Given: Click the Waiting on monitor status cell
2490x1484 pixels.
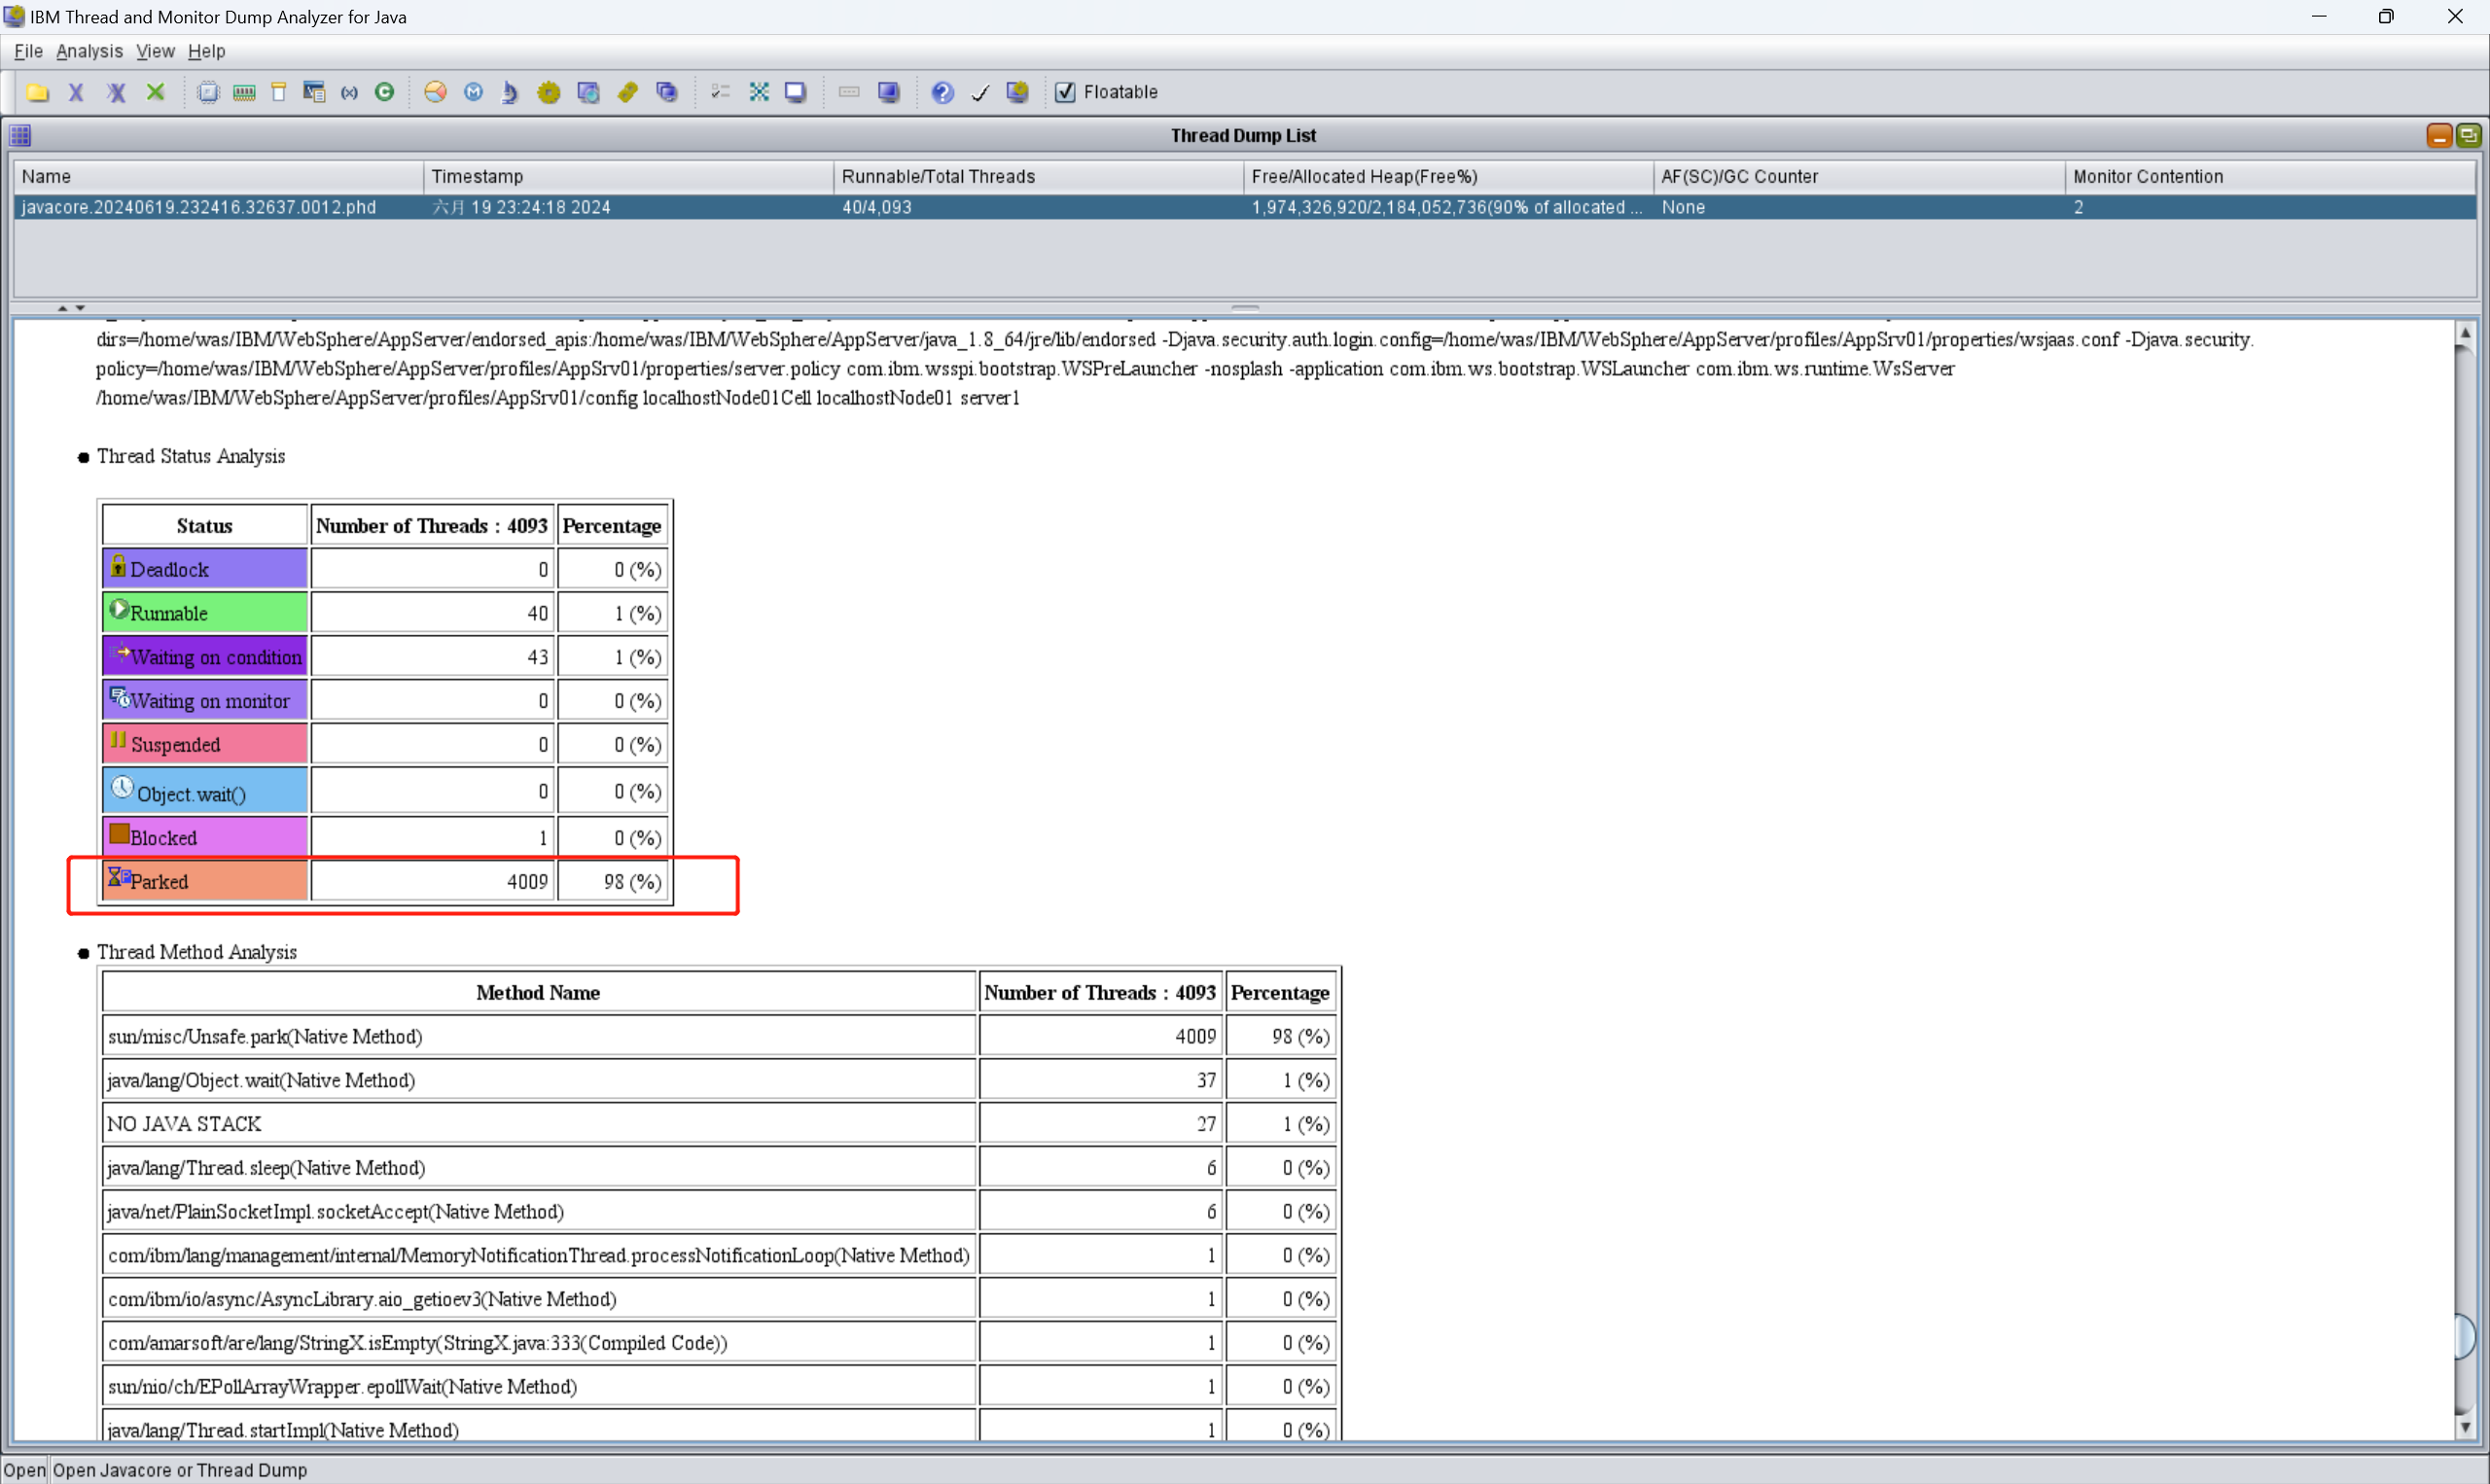Looking at the screenshot, I should click(x=204, y=701).
